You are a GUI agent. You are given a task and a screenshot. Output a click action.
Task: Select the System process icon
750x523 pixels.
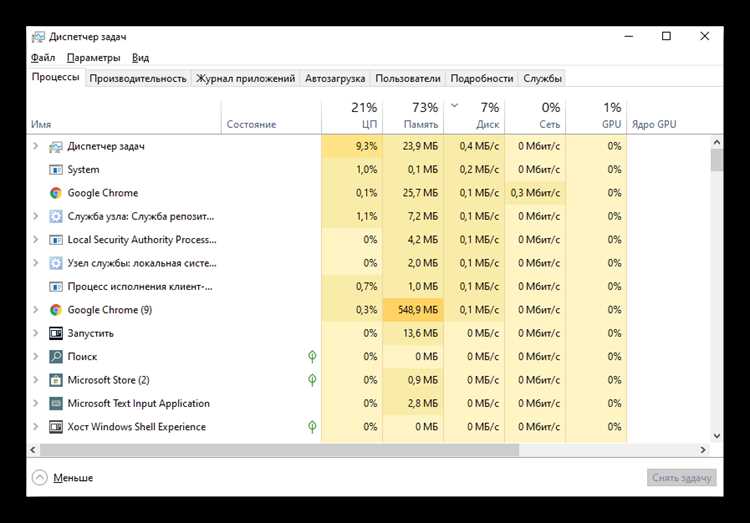(55, 170)
